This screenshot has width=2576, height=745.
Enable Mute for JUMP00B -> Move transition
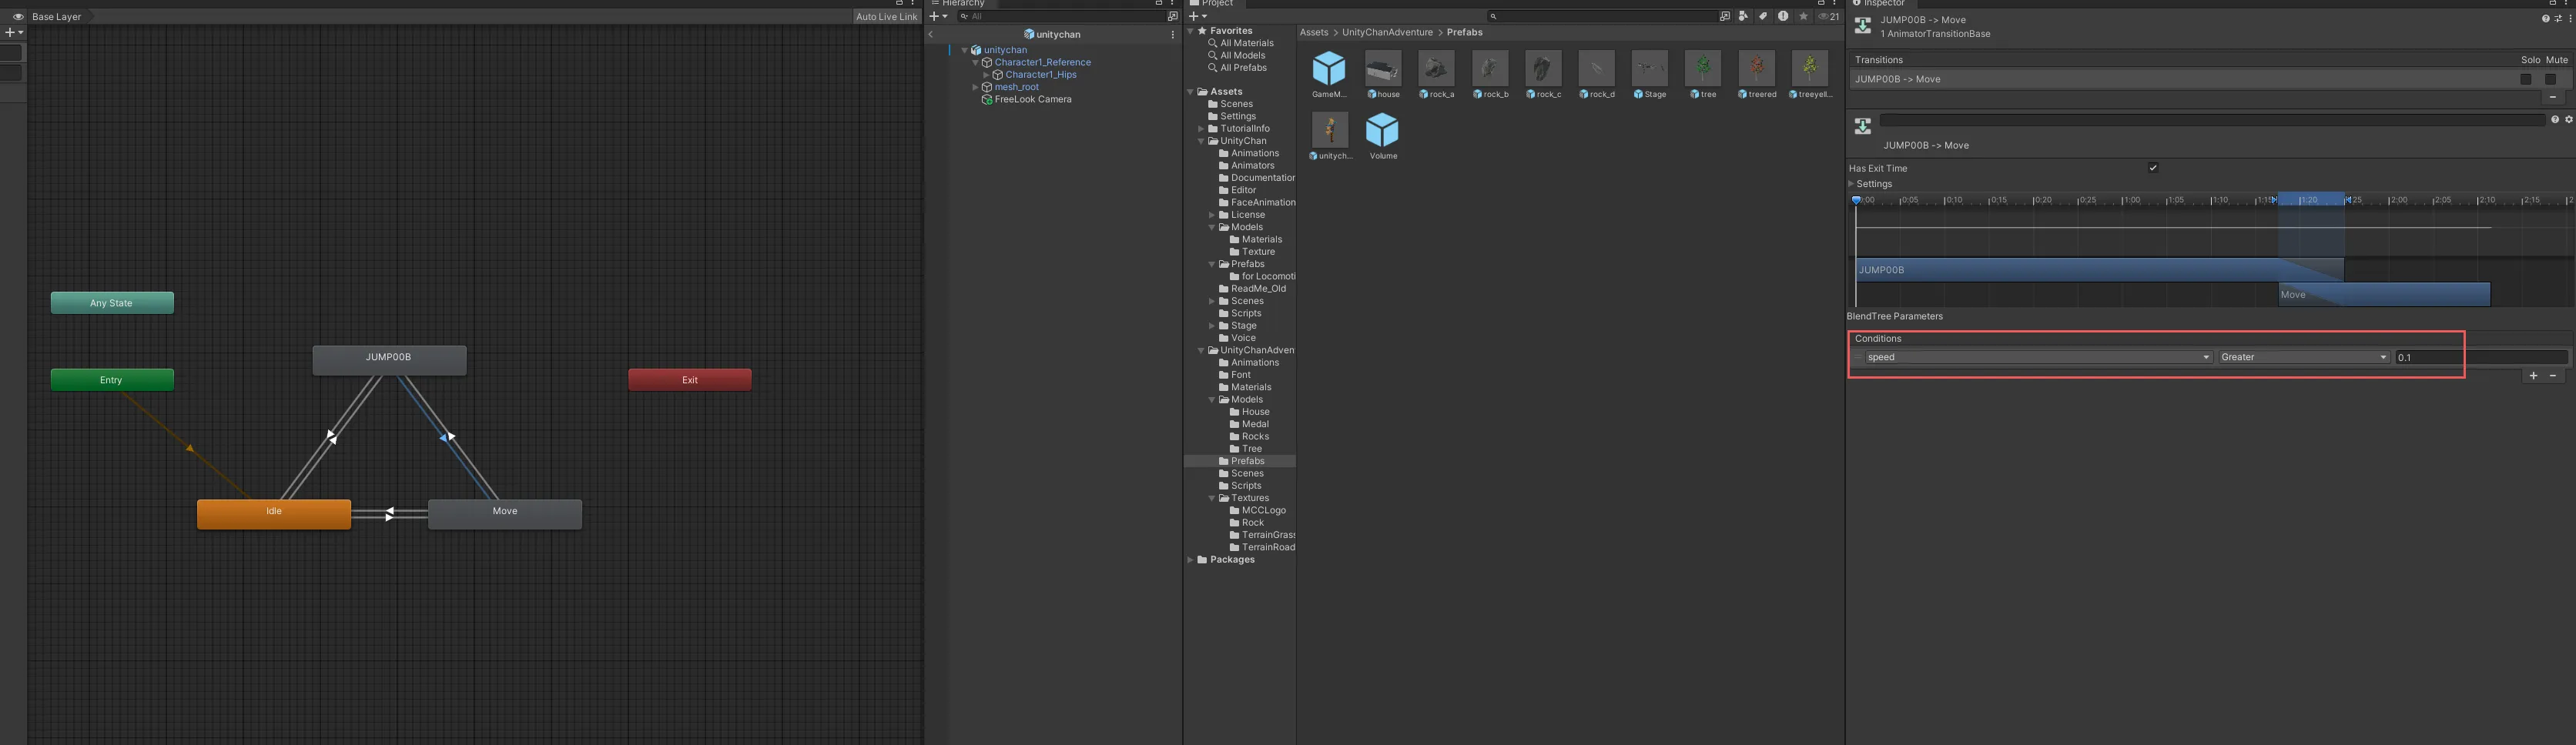click(2551, 79)
